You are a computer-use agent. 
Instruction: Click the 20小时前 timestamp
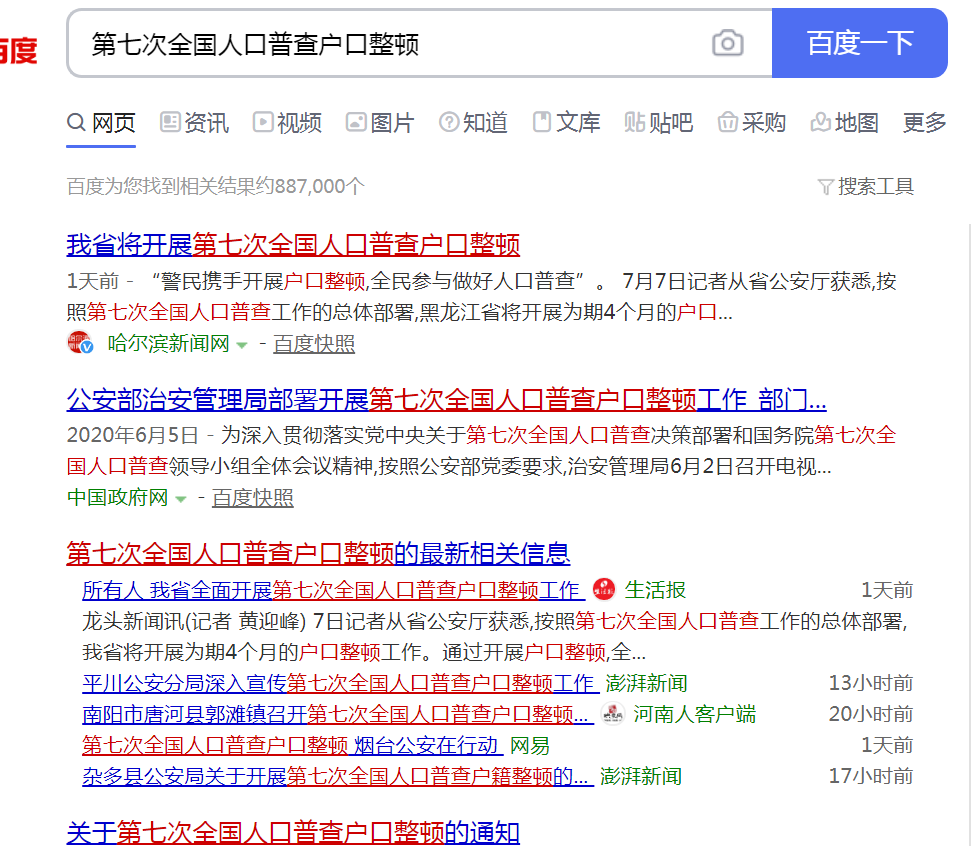tap(870, 714)
